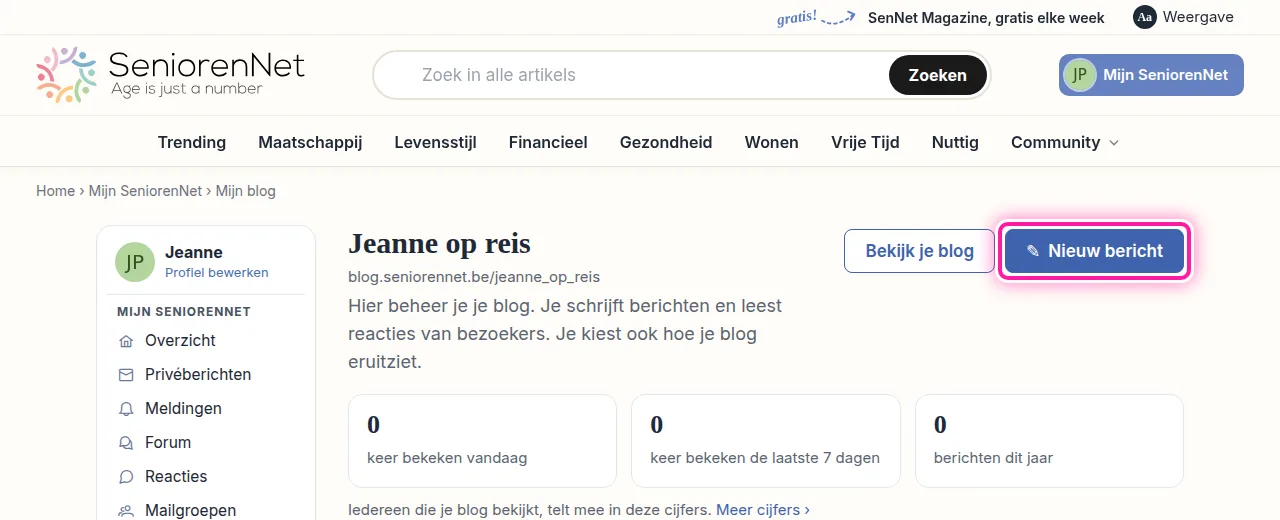Open the Wonen section
The image size is (1280, 520).
(772, 142)
